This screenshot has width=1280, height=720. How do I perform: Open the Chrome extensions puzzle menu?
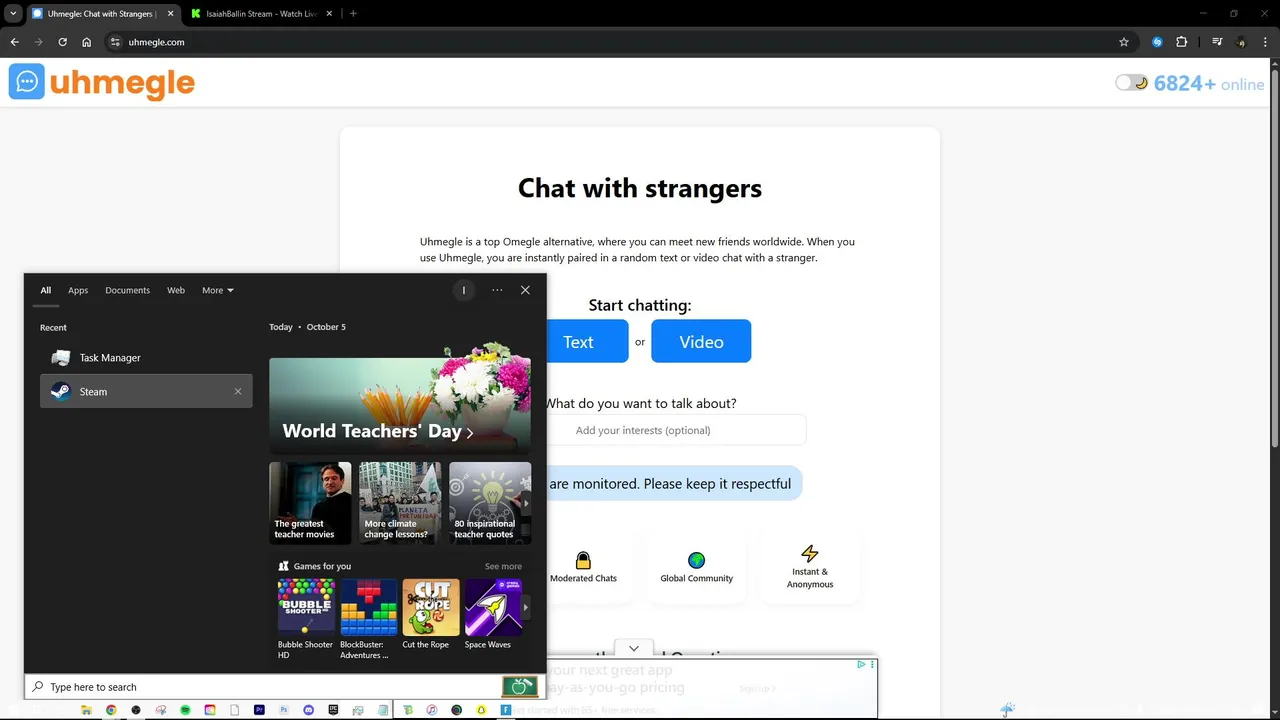click(x=1181, y=42)
